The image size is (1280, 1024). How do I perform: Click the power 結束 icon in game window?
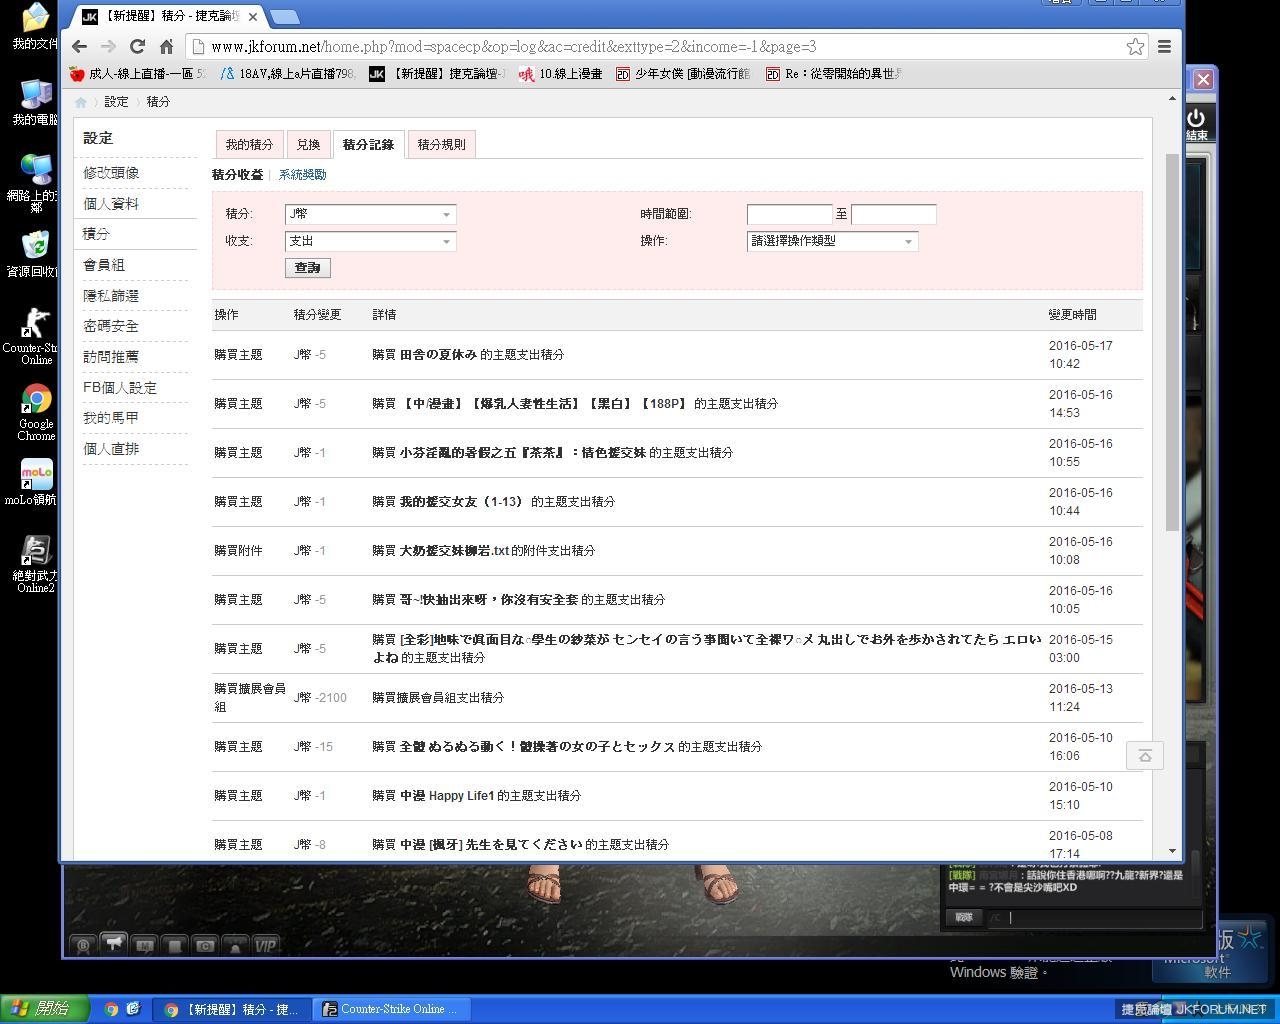pyautogui.click(x=1196, y=124)
